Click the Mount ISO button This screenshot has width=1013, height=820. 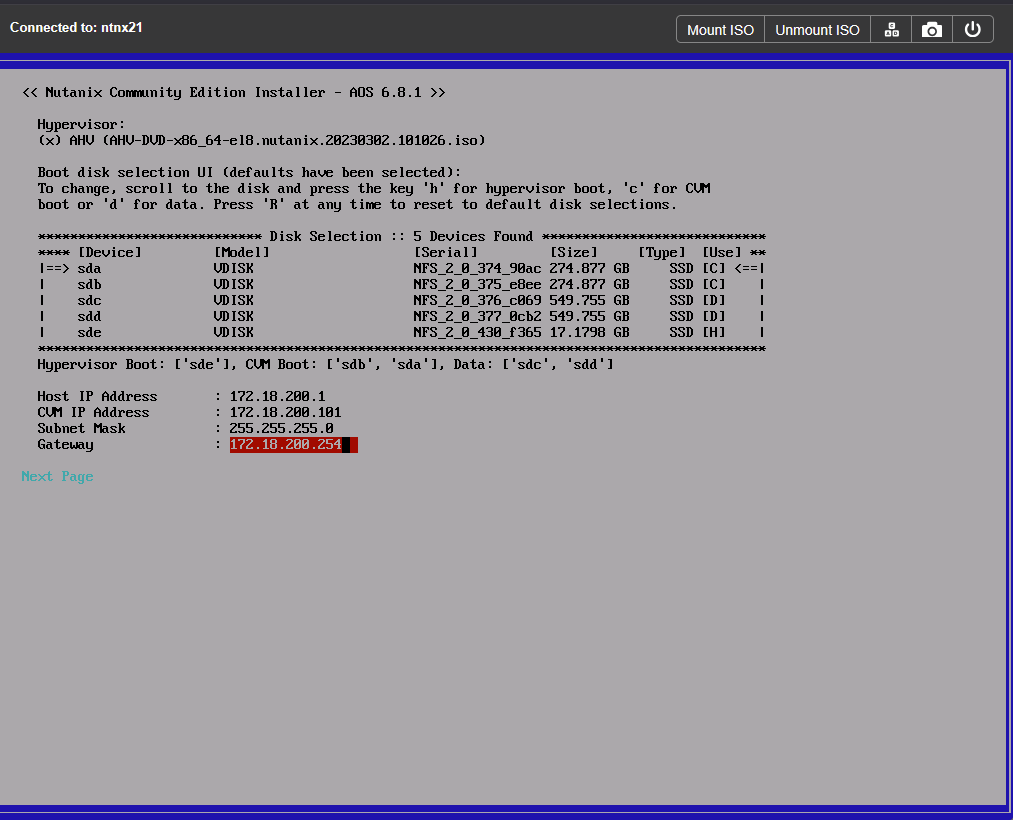tap(720, 30)
